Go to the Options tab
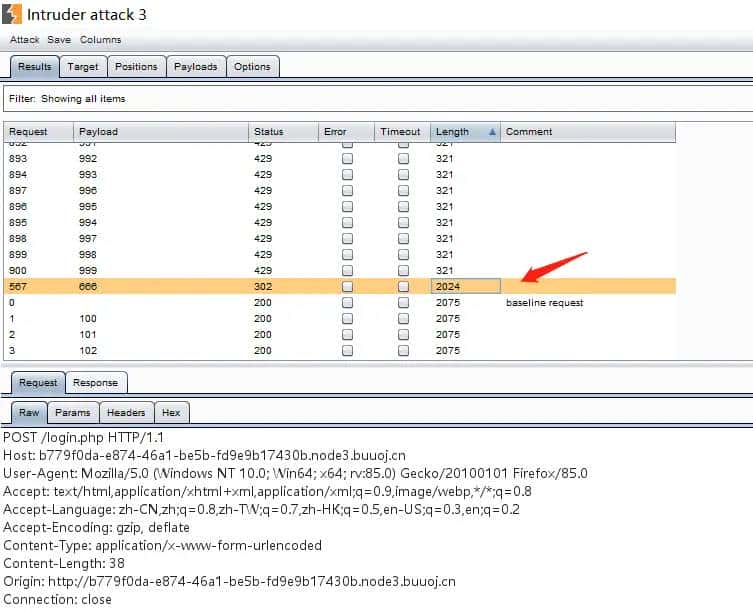753x612 pixels. click(252, 67)
